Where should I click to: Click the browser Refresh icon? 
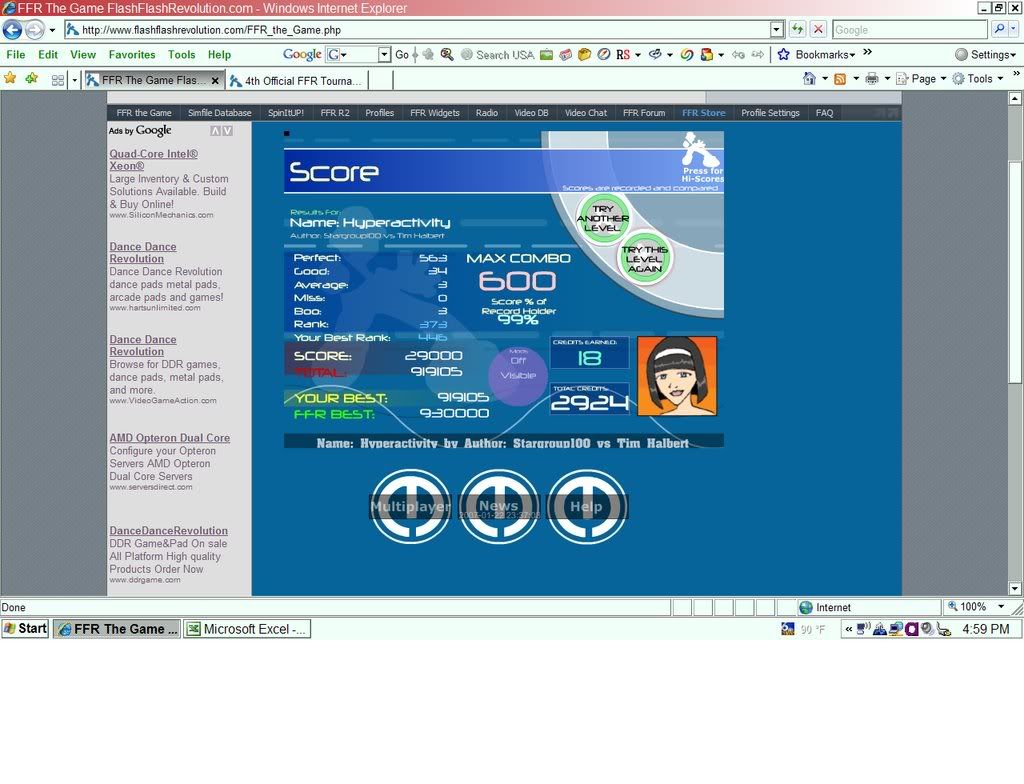point(797,30)
